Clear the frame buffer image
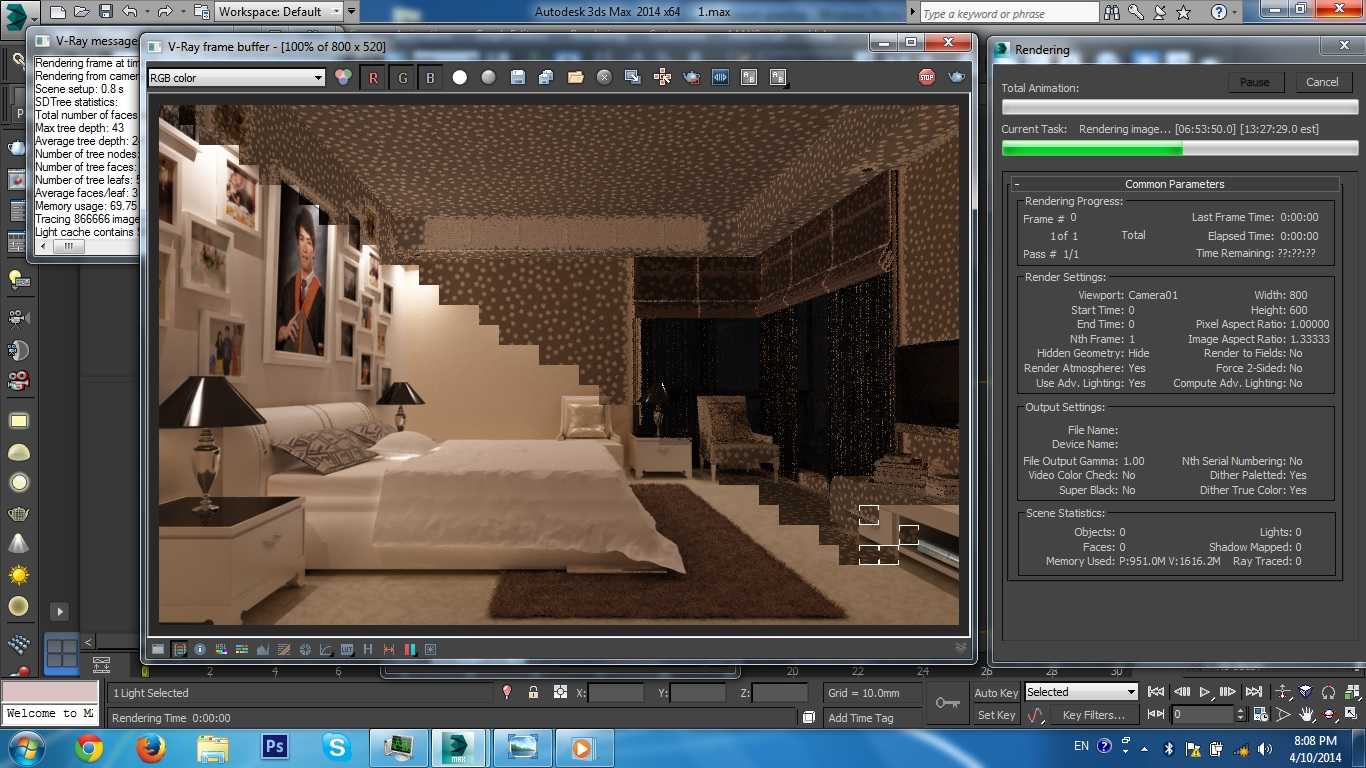This screenshot has width=1366, height=768. (x=604, y=77)
